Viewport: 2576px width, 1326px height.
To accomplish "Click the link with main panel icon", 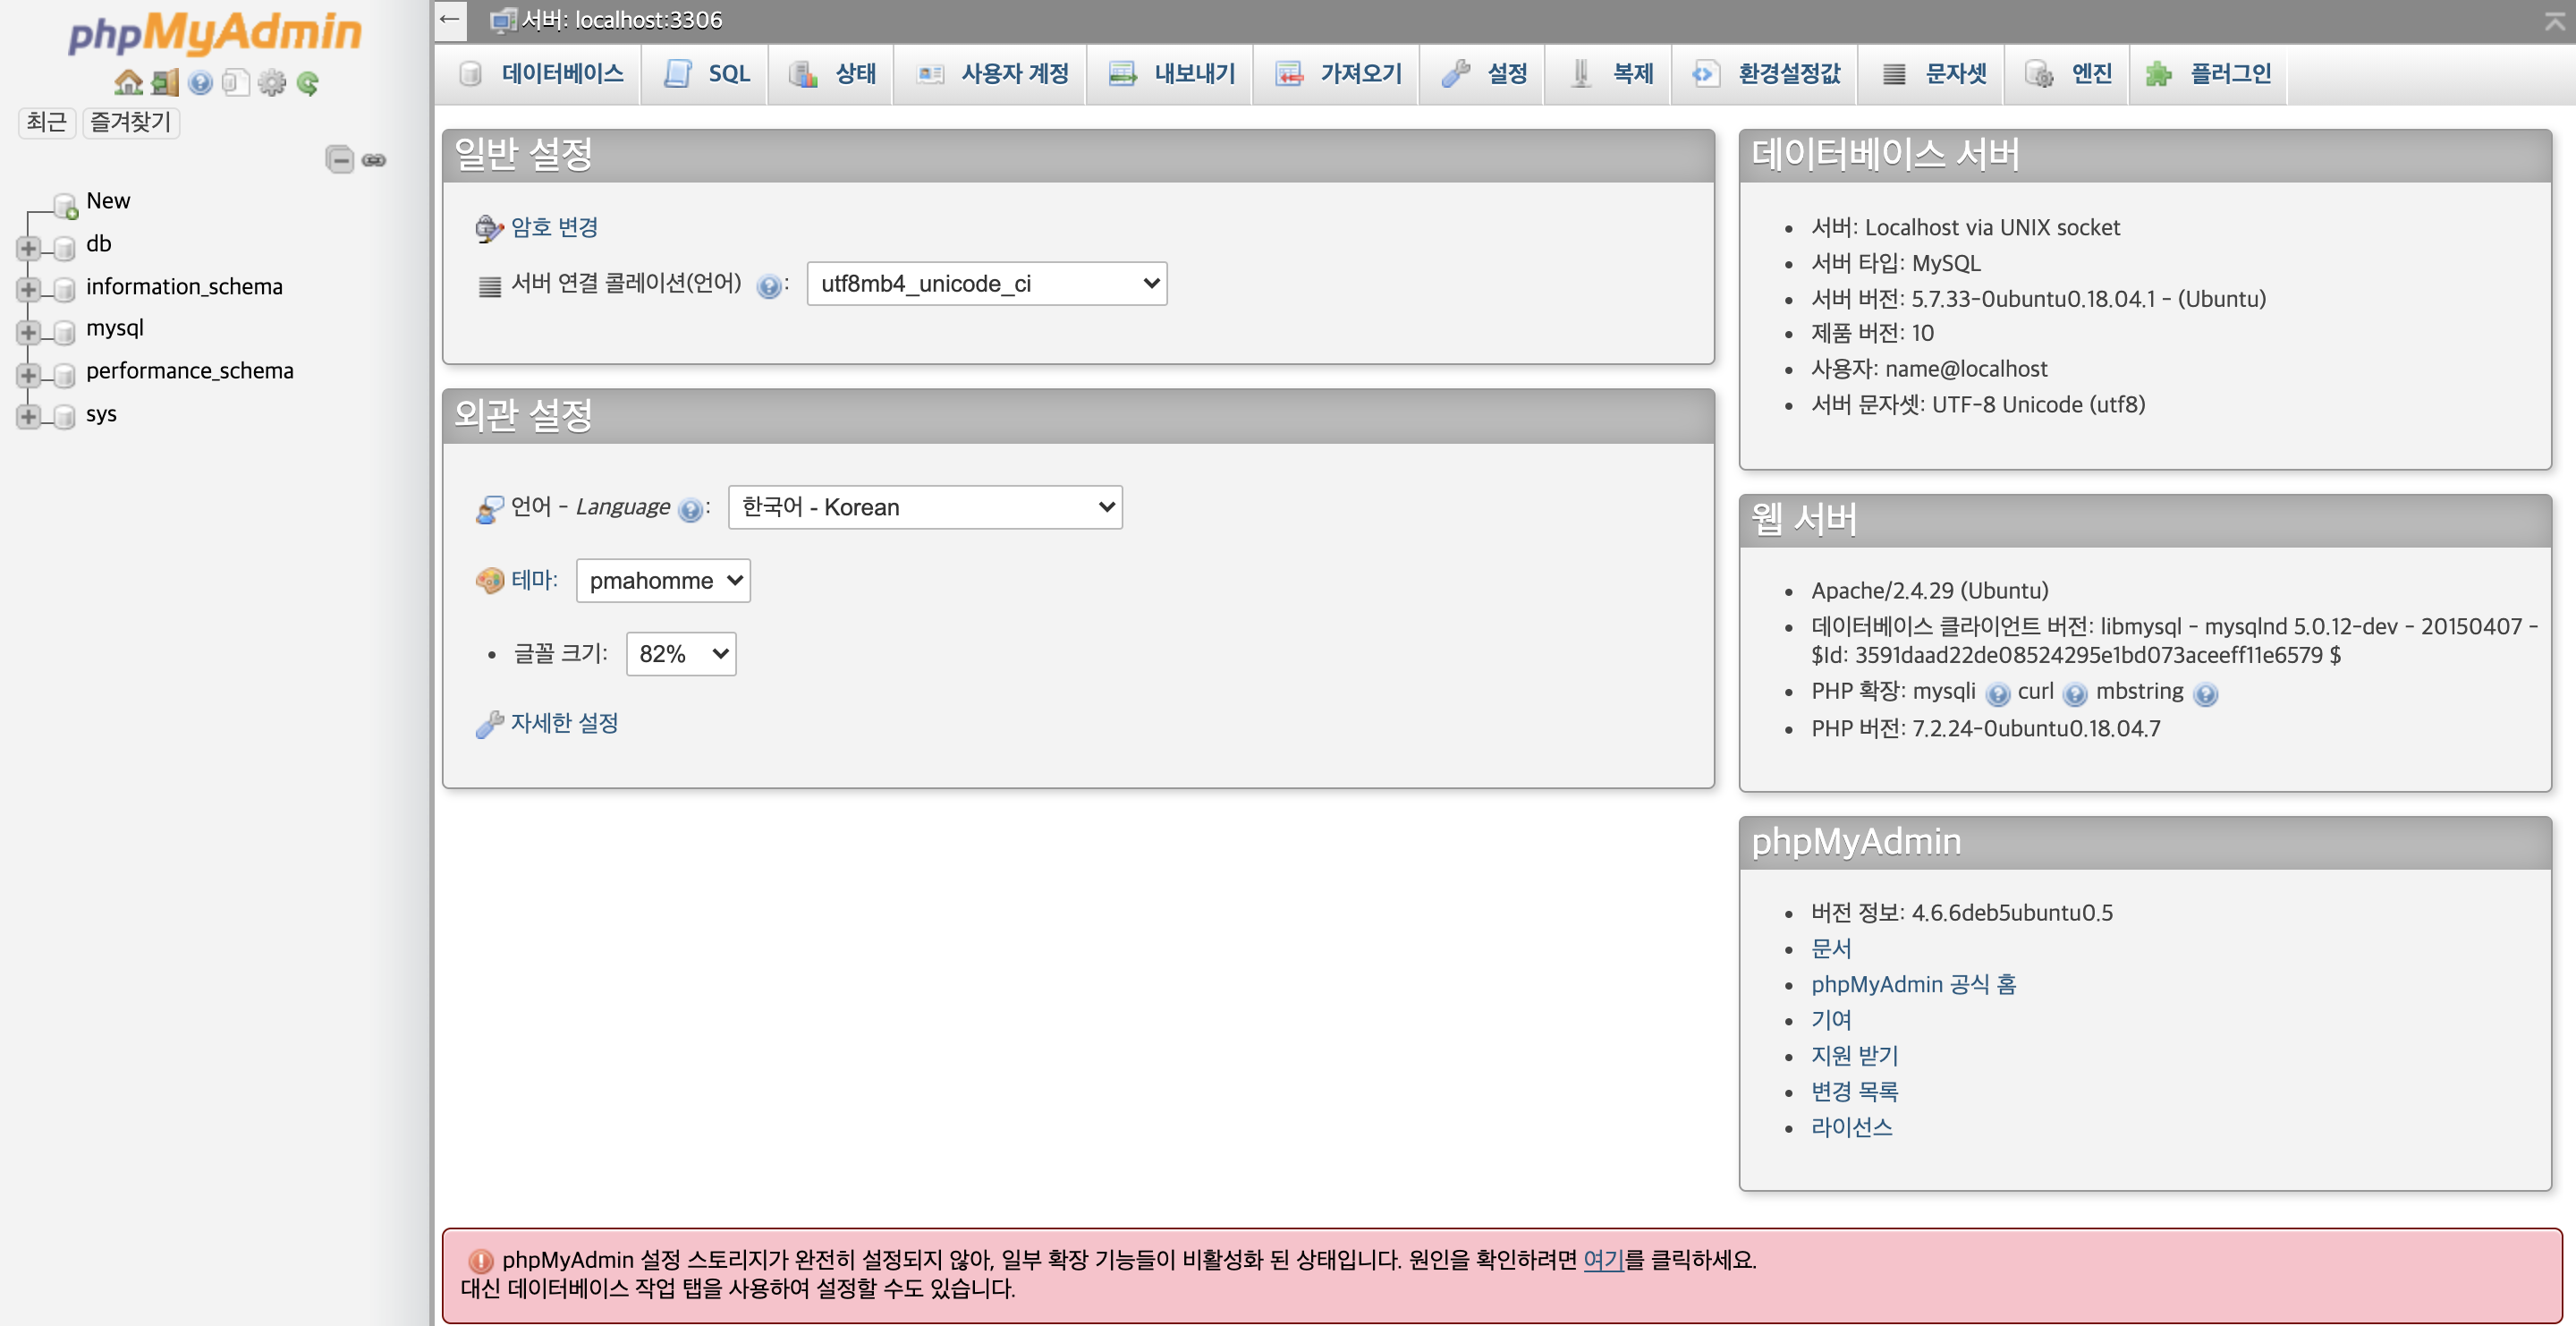I will click(374, 159).
